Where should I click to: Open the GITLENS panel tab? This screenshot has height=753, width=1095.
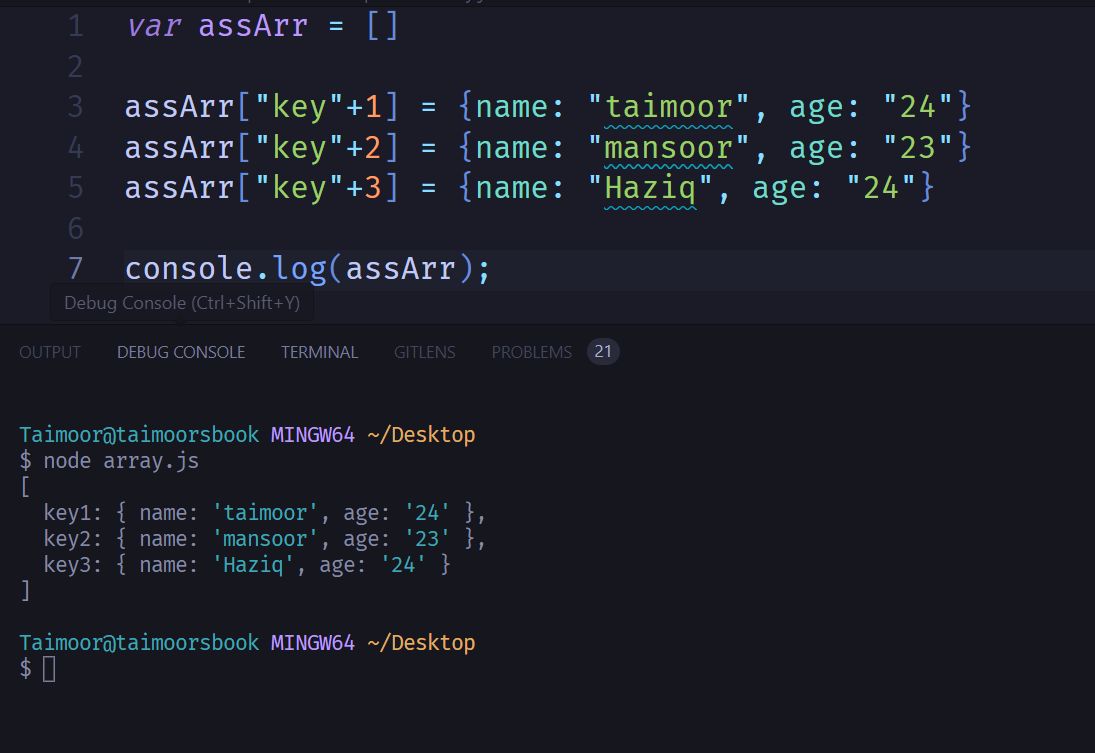pos(424,352)
